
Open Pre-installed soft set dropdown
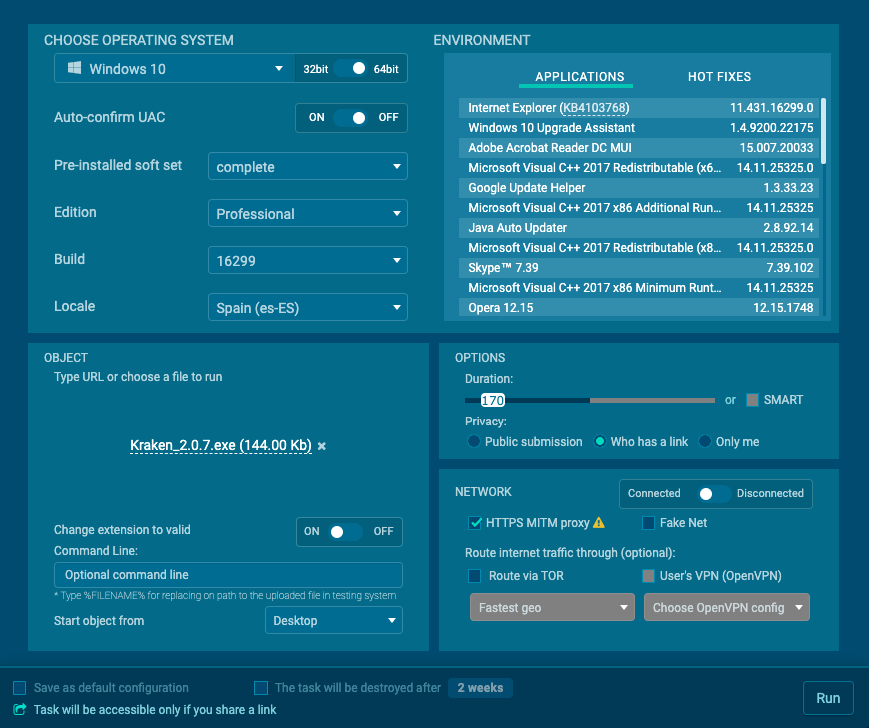click(x=308, y=166)
